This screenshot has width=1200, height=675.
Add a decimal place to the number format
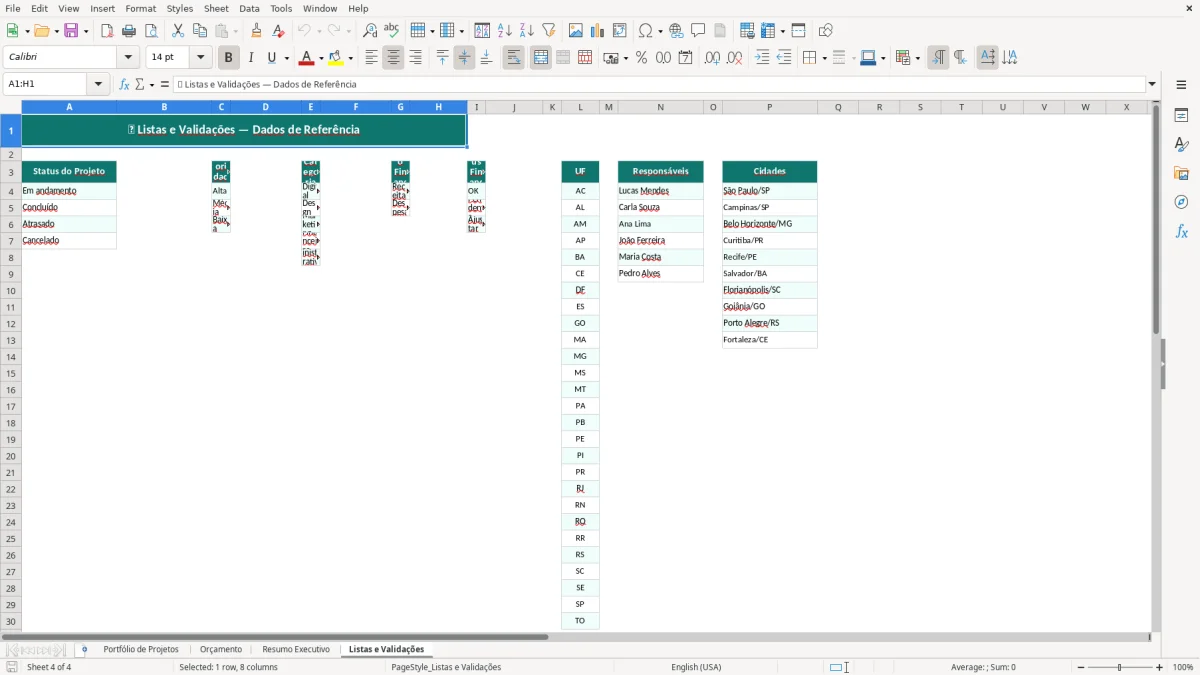pos(712,58)
